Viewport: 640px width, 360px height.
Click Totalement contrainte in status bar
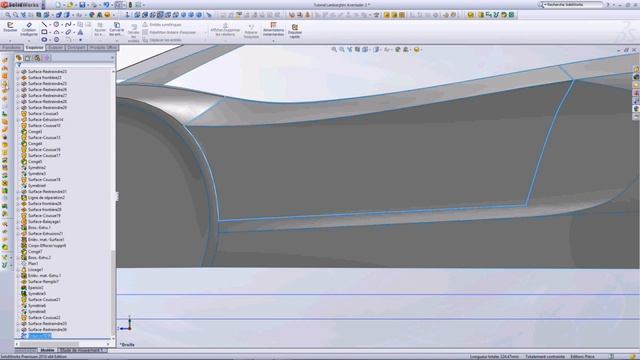(545, 356)
